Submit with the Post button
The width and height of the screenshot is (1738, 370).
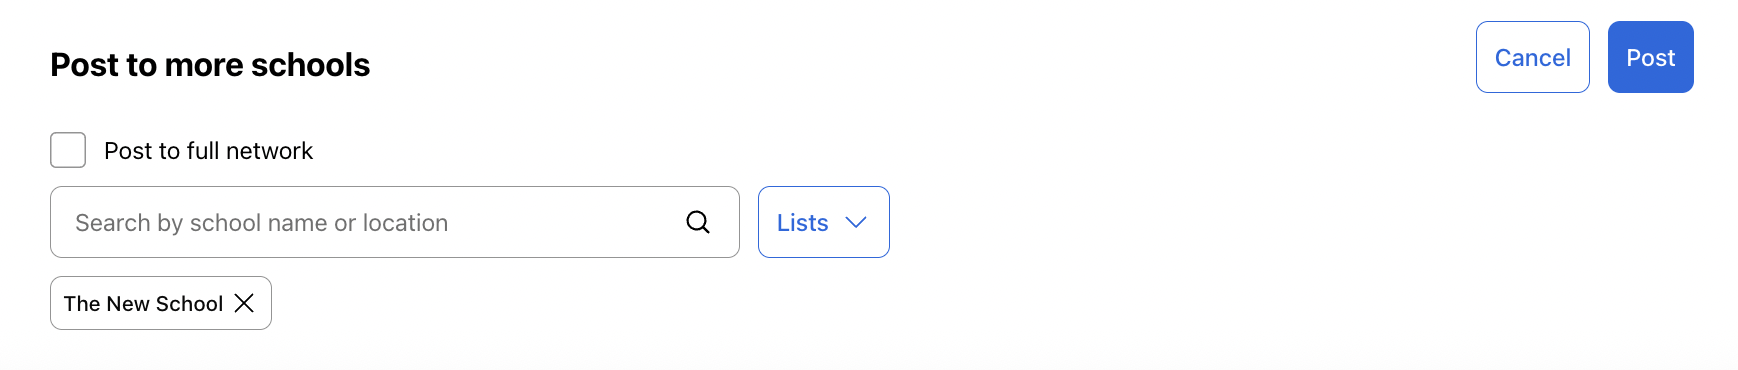(1650, 57)
